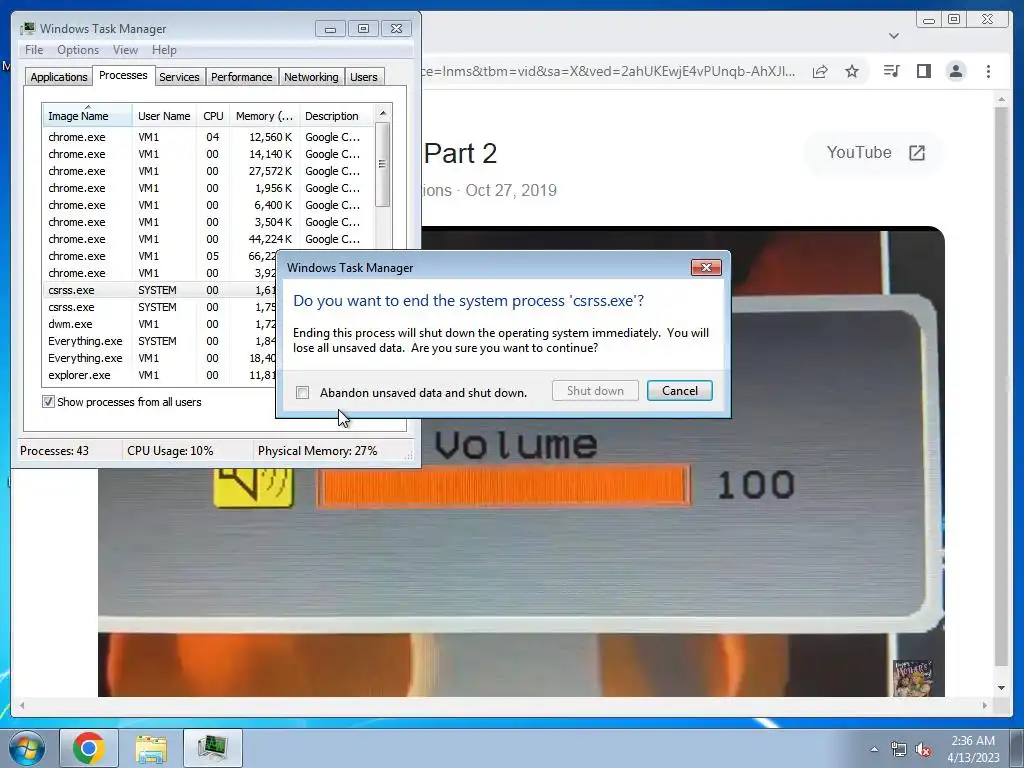Click Task Manager taskbar icon
The width and height of the screenshot is (1024, 768).
pyautogui.click(x=212, y=748)
